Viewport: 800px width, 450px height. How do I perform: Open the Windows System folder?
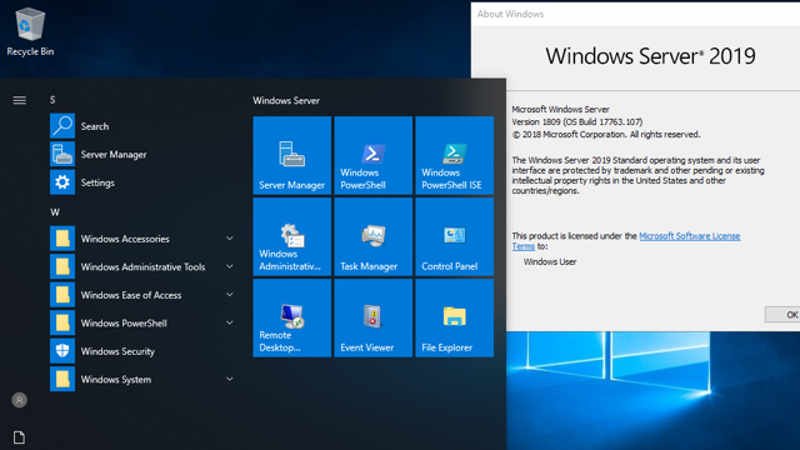click(x=141, y=379)
